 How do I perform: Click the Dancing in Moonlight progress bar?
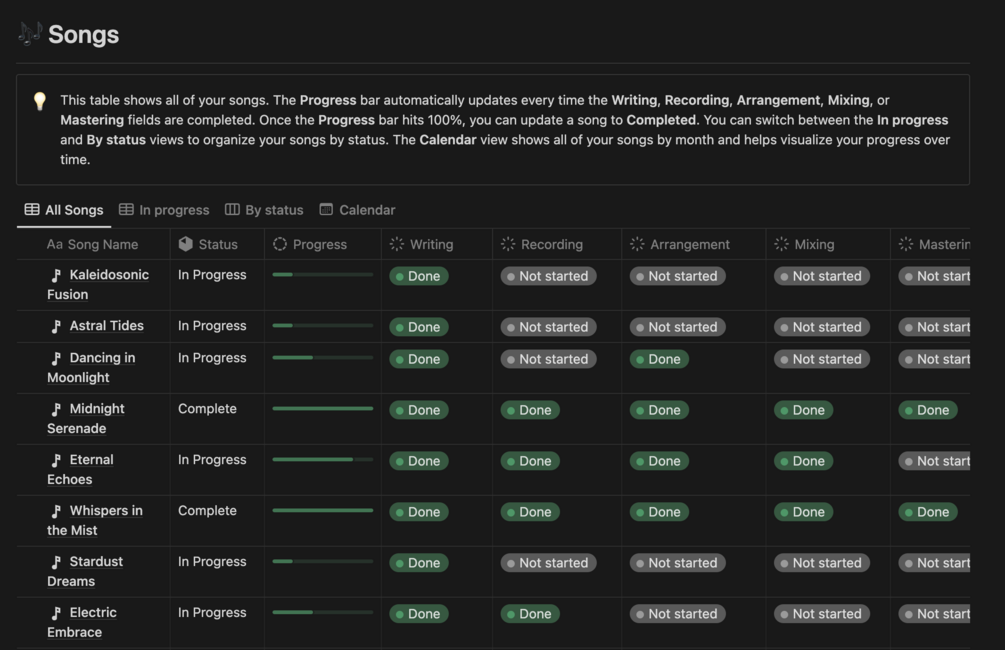322,358
